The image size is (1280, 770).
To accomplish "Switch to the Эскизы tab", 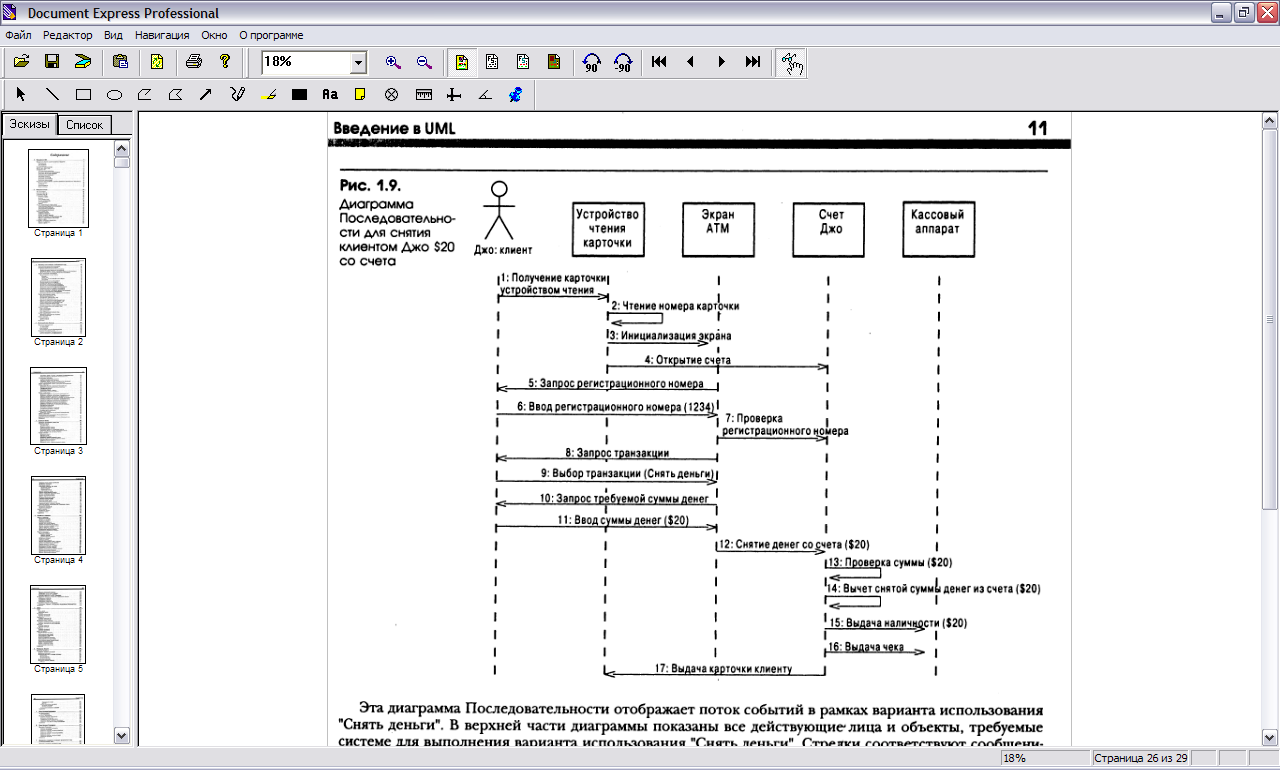I will click(x=29, y=124).
